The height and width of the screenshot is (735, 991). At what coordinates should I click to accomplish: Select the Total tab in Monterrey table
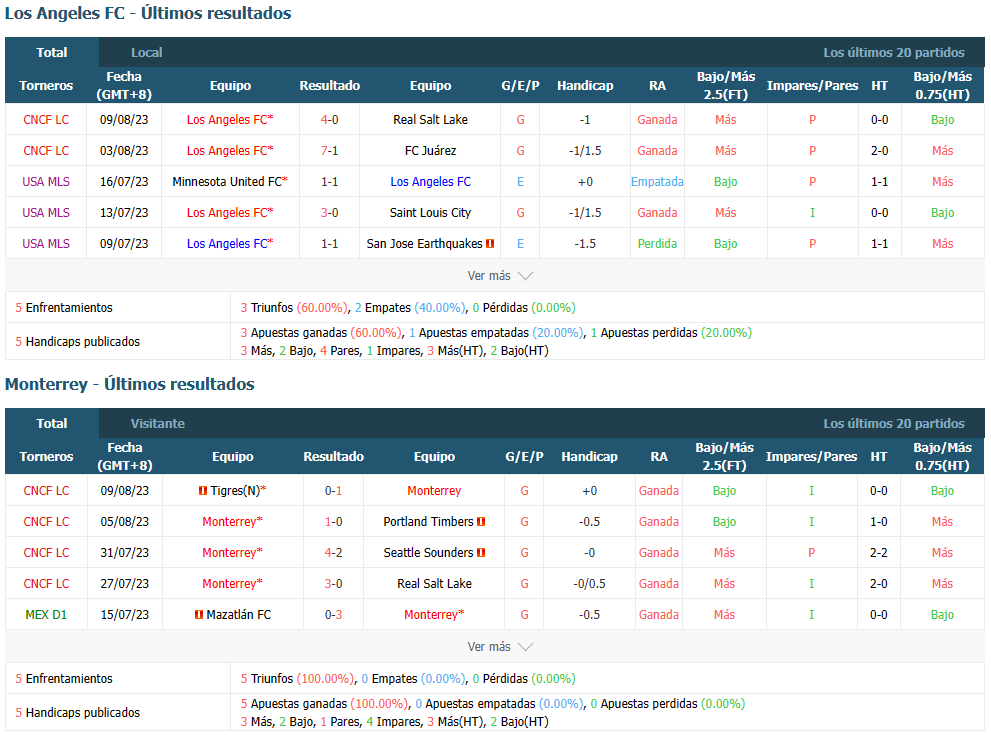tap(52, 423)
